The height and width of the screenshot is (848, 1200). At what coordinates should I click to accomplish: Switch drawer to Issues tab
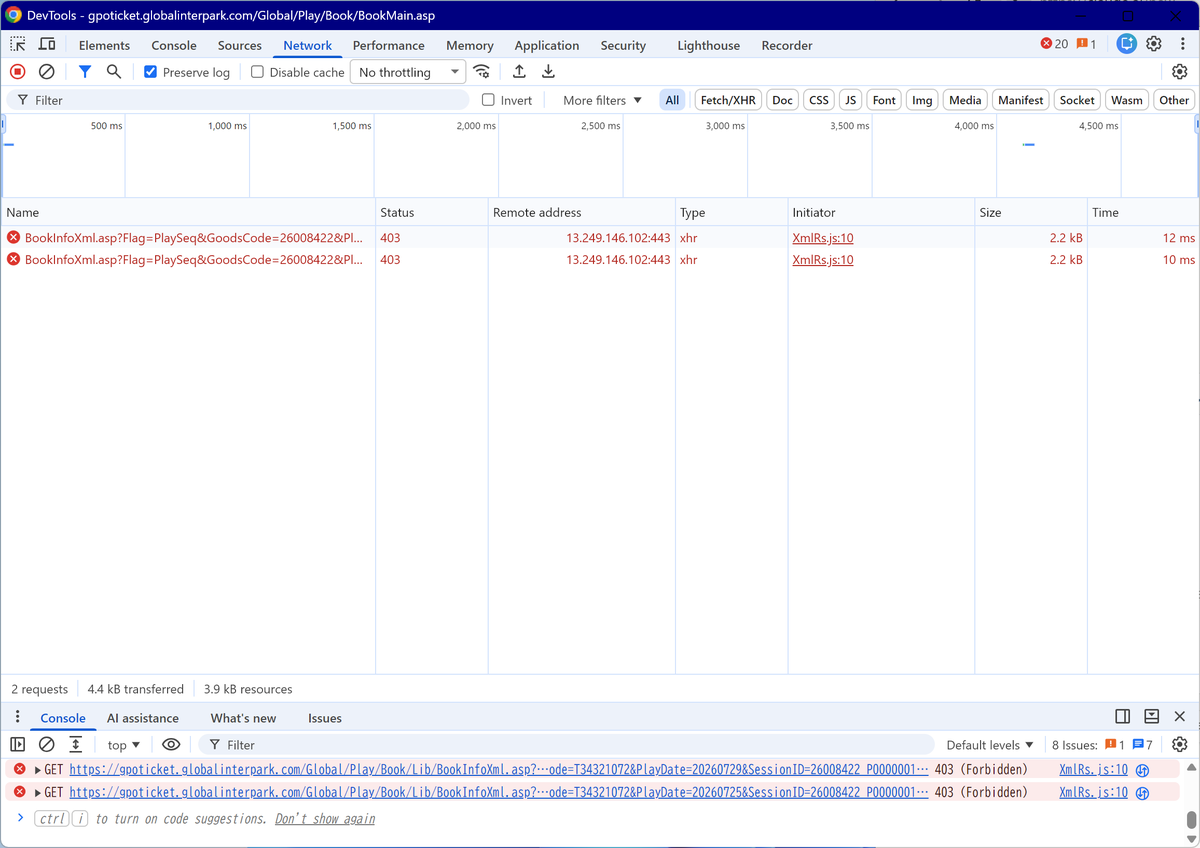(325, 718)
